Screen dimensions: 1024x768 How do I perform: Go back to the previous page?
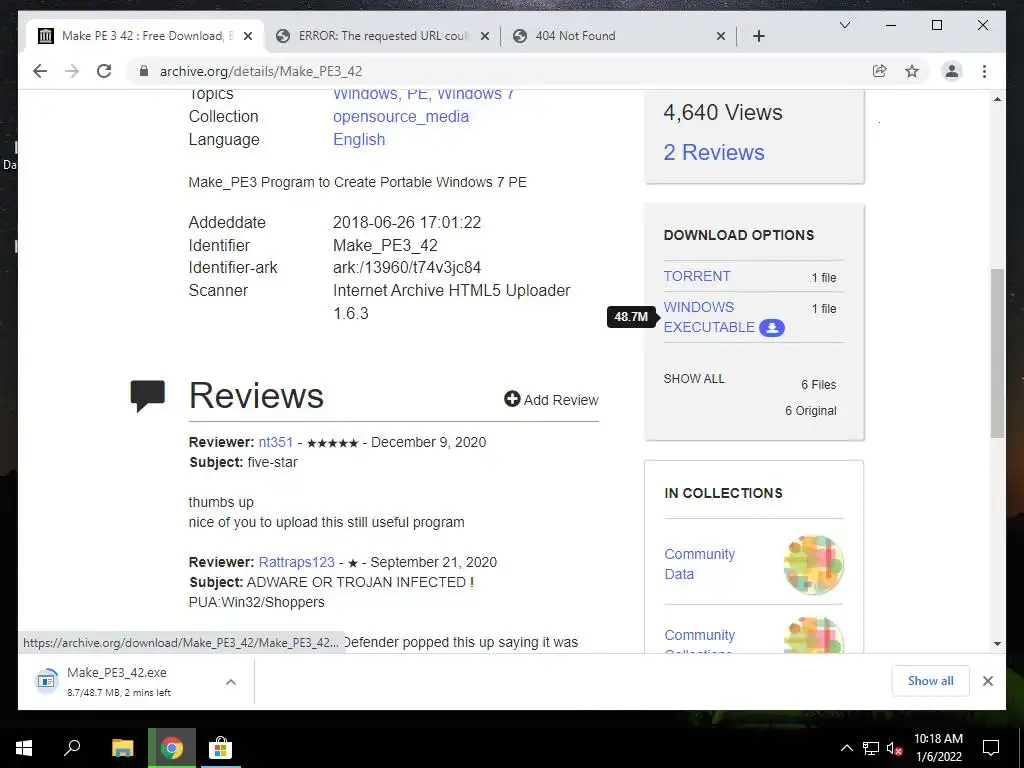click(x=40, y=71)
